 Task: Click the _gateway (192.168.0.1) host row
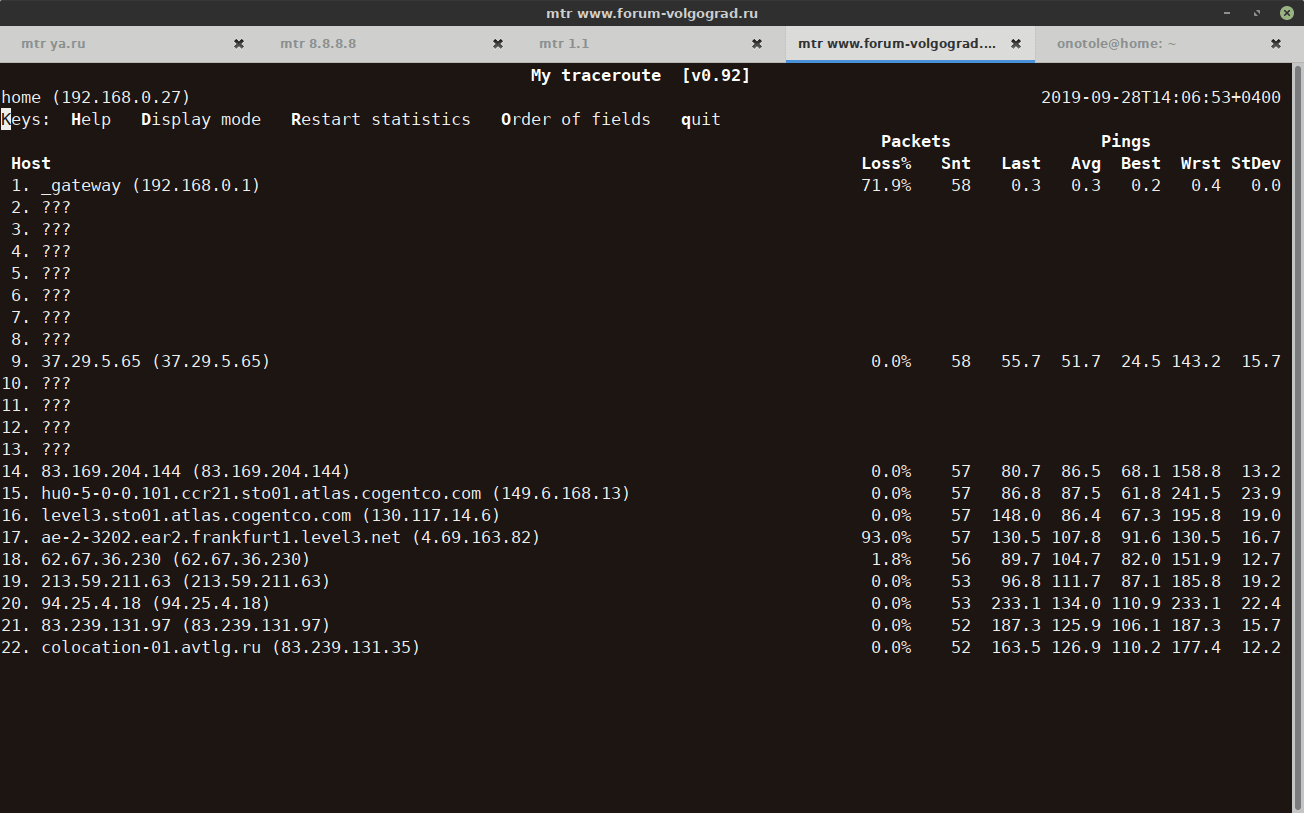(x=150, y=185)
